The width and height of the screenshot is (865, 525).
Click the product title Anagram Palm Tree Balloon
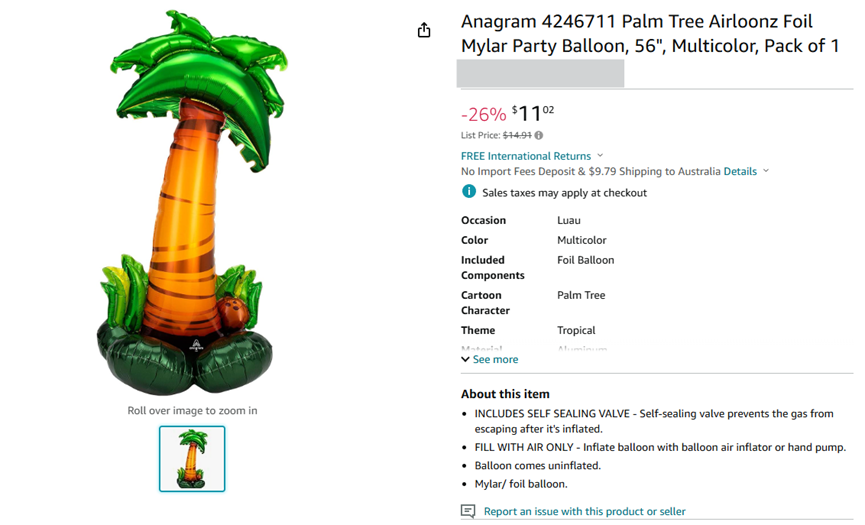[x=650, y=34]
